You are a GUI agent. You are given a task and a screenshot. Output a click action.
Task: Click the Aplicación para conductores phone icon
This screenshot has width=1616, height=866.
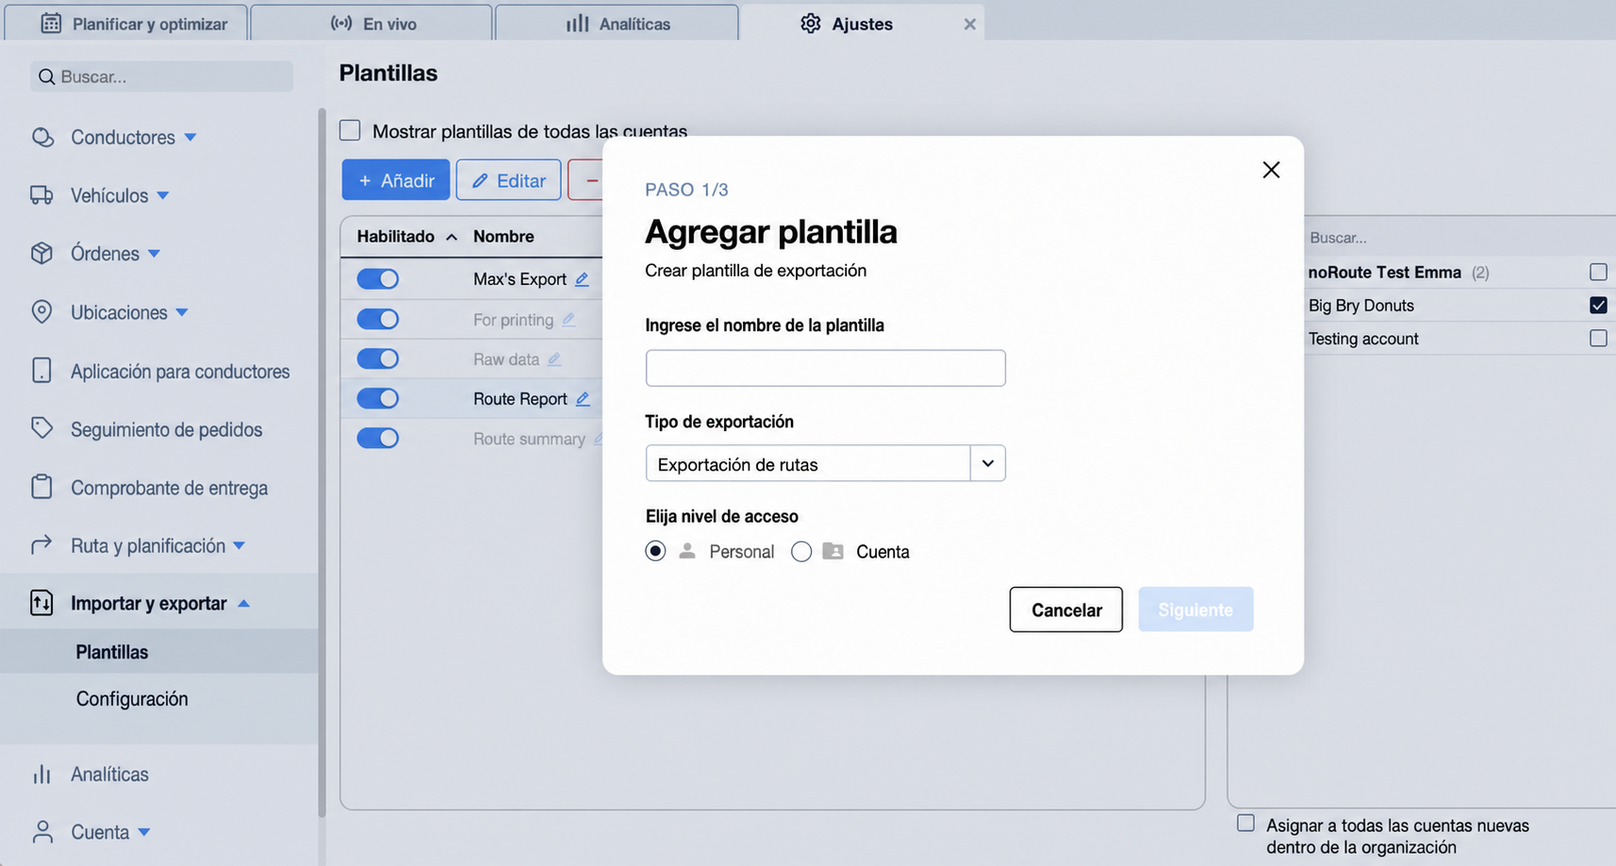(42, 371)
